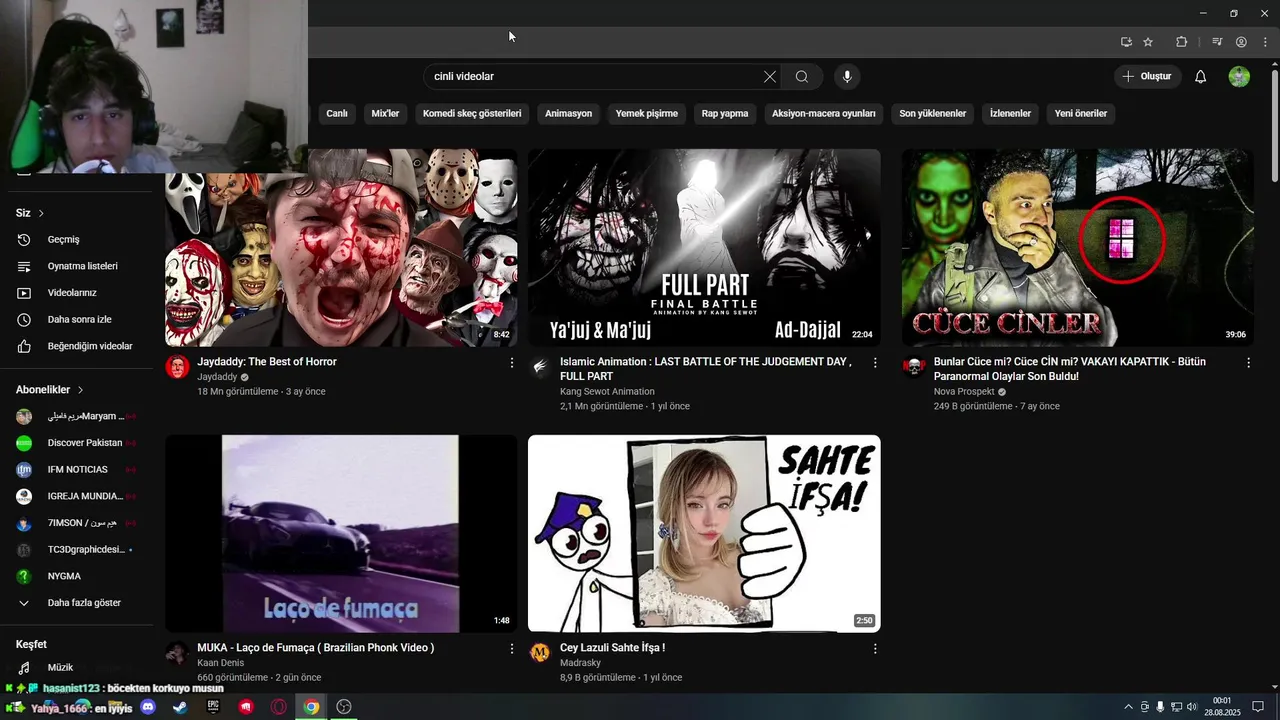Click the Oluştur create button
Image resolution: width=1280 pixels, height=720 pixels.
tap(1148, 77)
